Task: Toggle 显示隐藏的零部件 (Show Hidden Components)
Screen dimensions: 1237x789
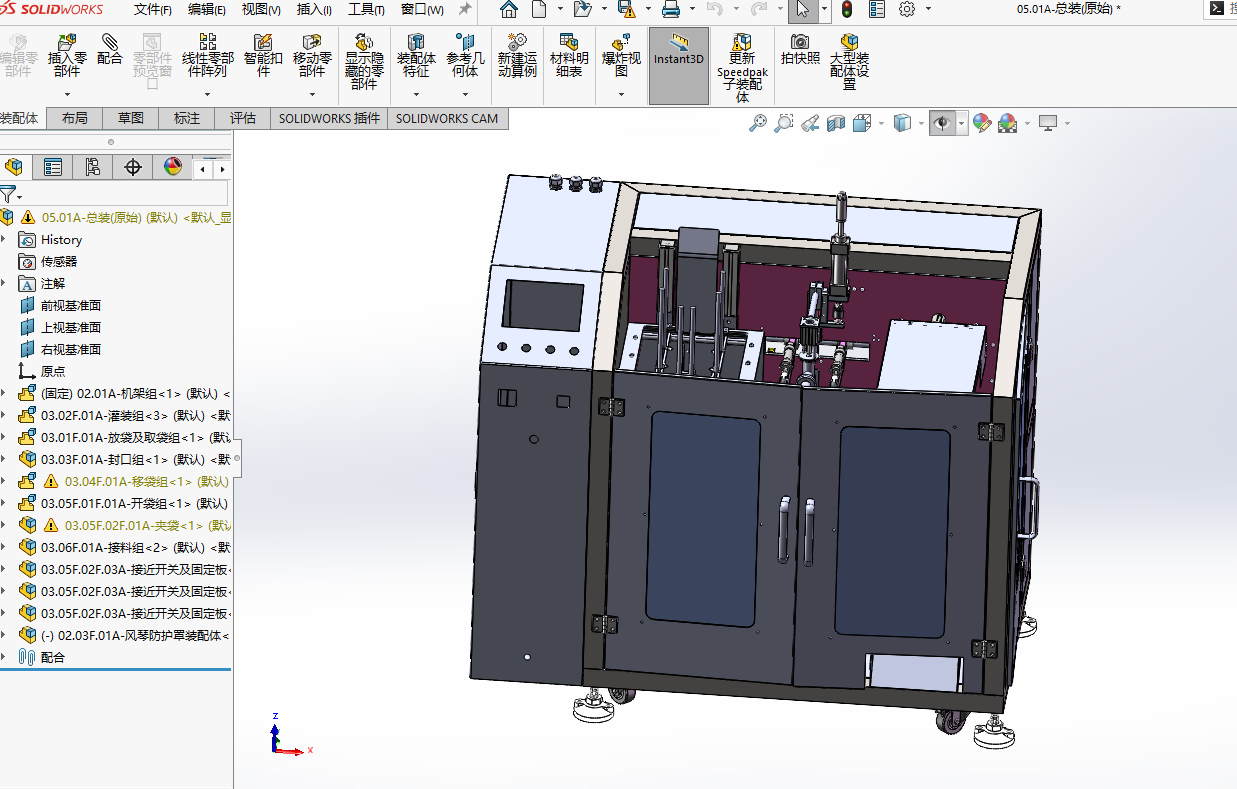Action: click(364, 60)
